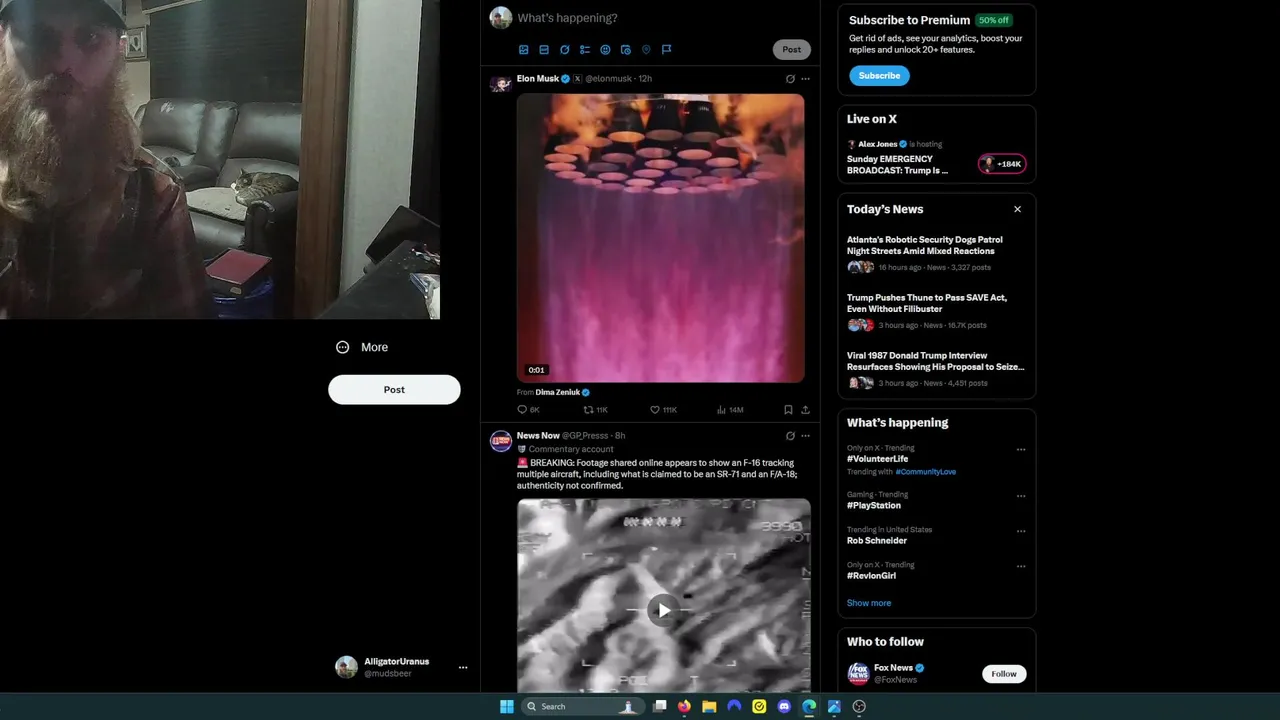1280x720 pixels.
Task: Click Microsoft Edge taskbar icon
Action: [x=809, y=706]
